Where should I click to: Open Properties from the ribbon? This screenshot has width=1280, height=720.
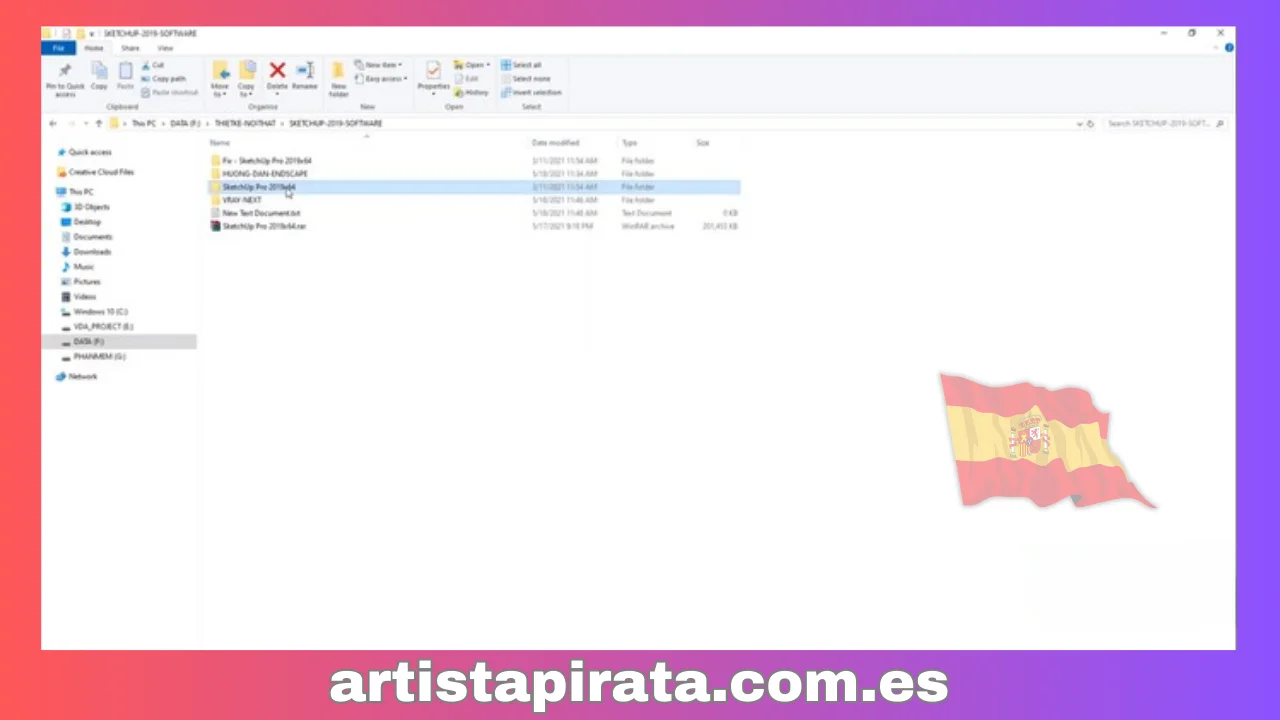(433, 76)
